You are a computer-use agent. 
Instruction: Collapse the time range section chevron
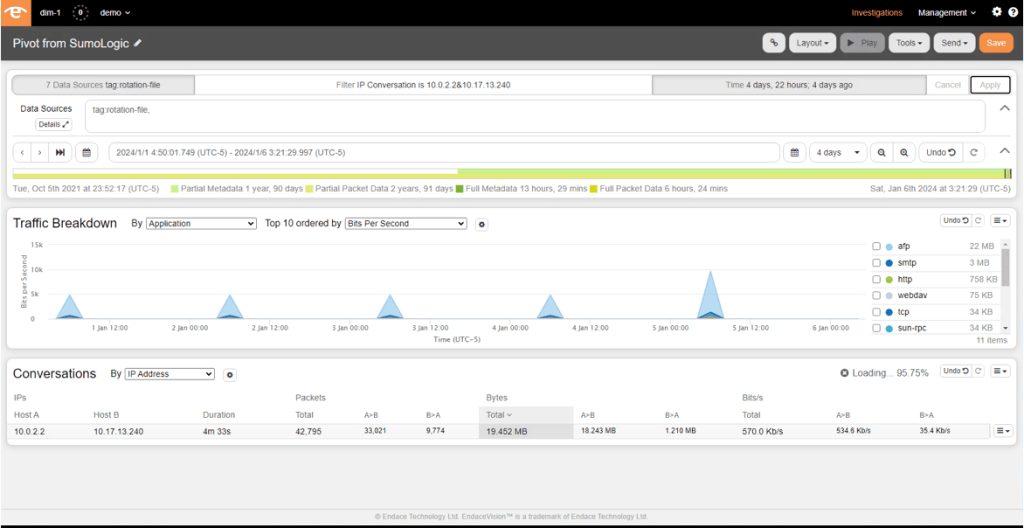point(1005,151)
